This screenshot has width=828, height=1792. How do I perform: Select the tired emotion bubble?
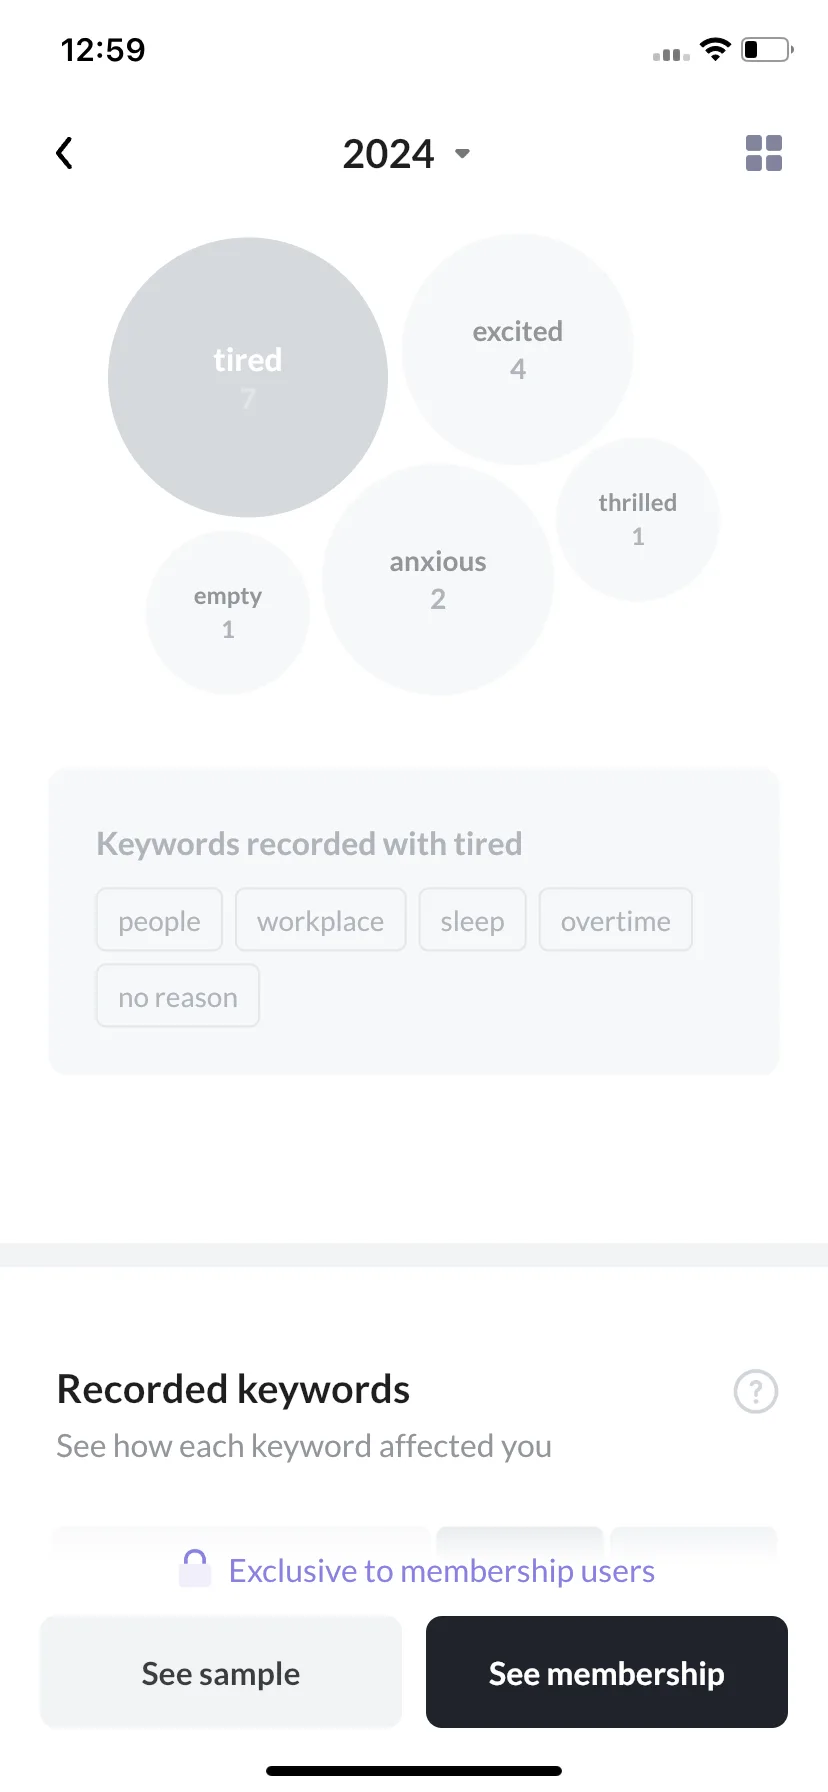coord(248,377)
